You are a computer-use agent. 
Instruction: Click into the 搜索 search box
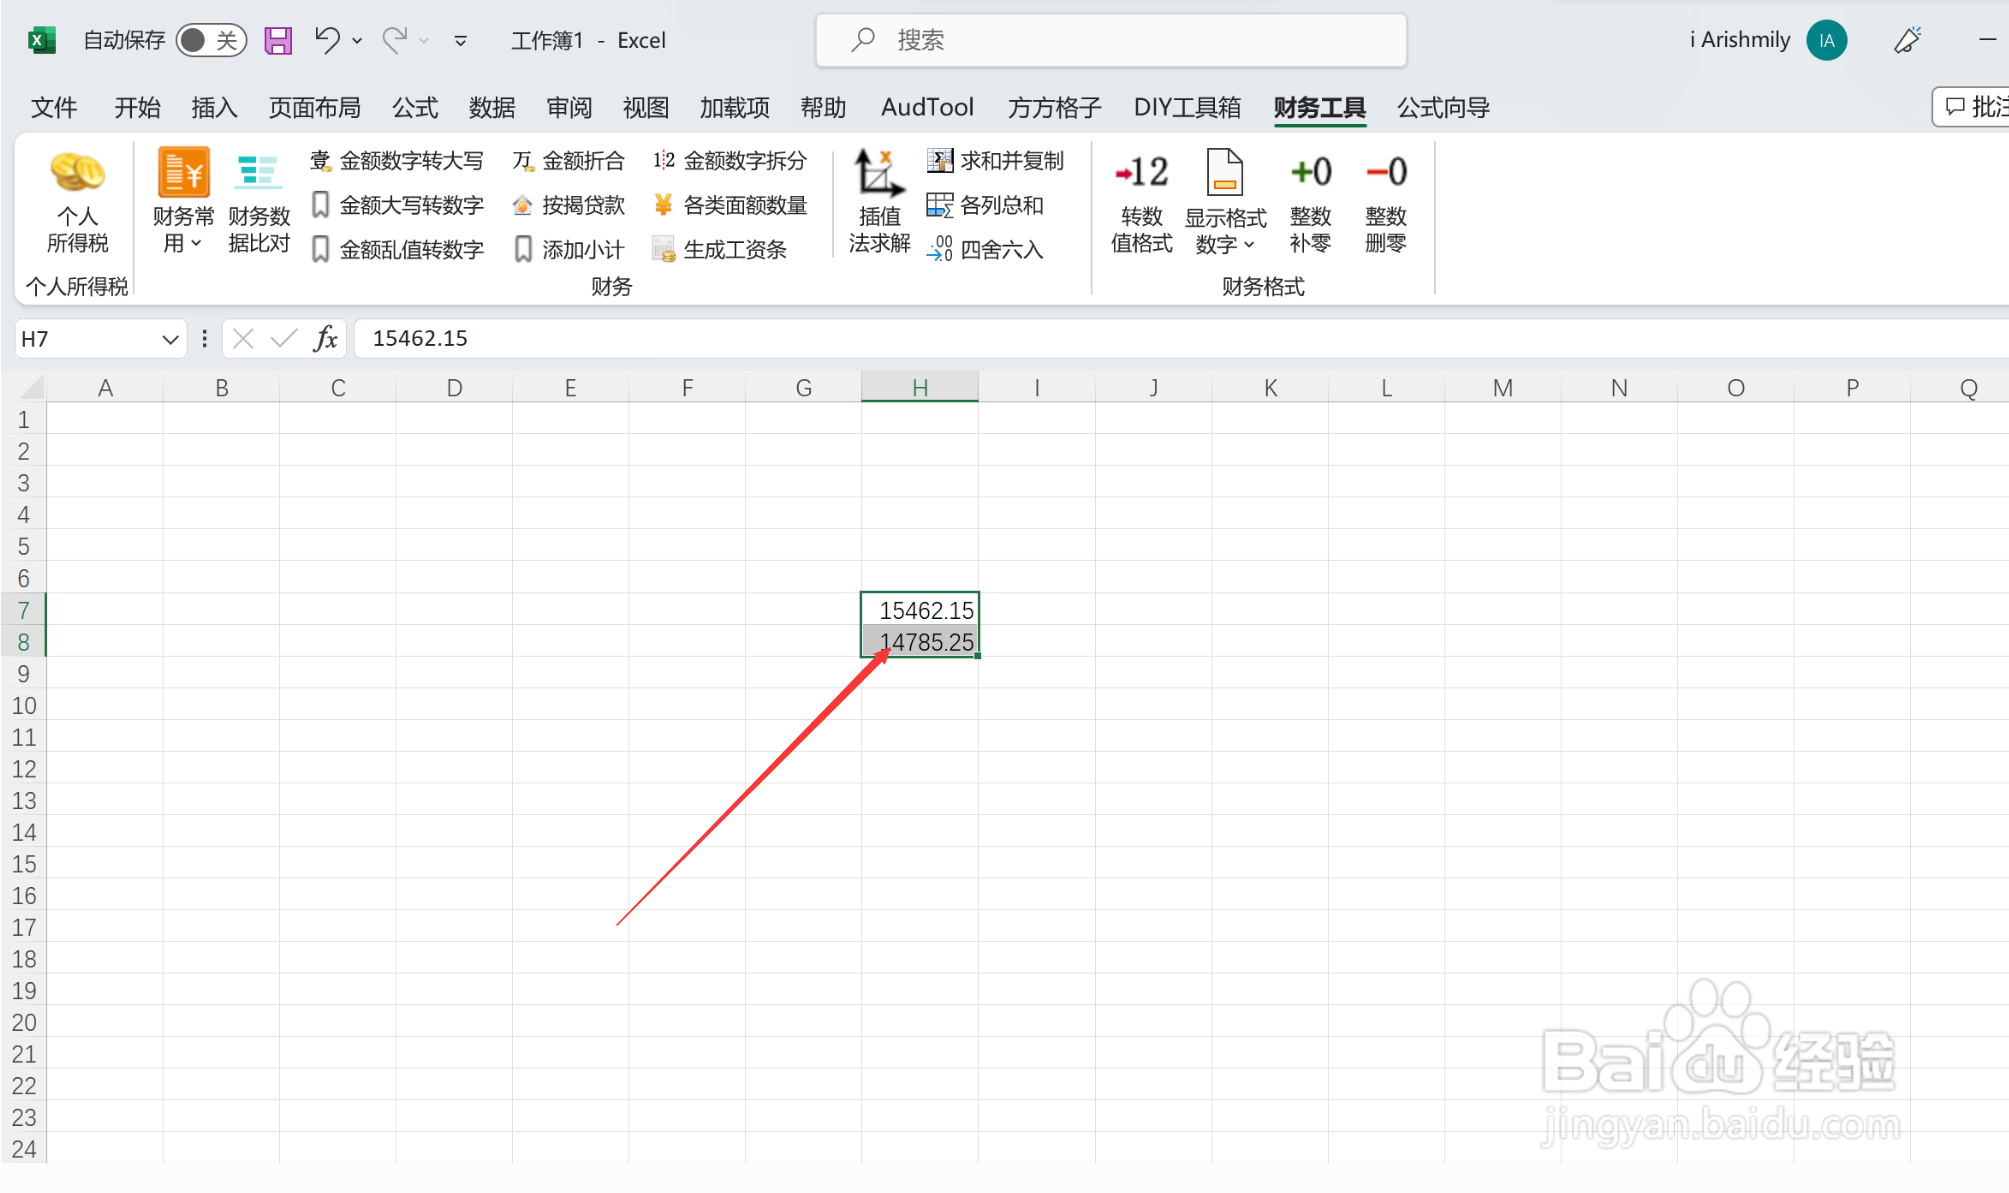[x=1110, y=40]
